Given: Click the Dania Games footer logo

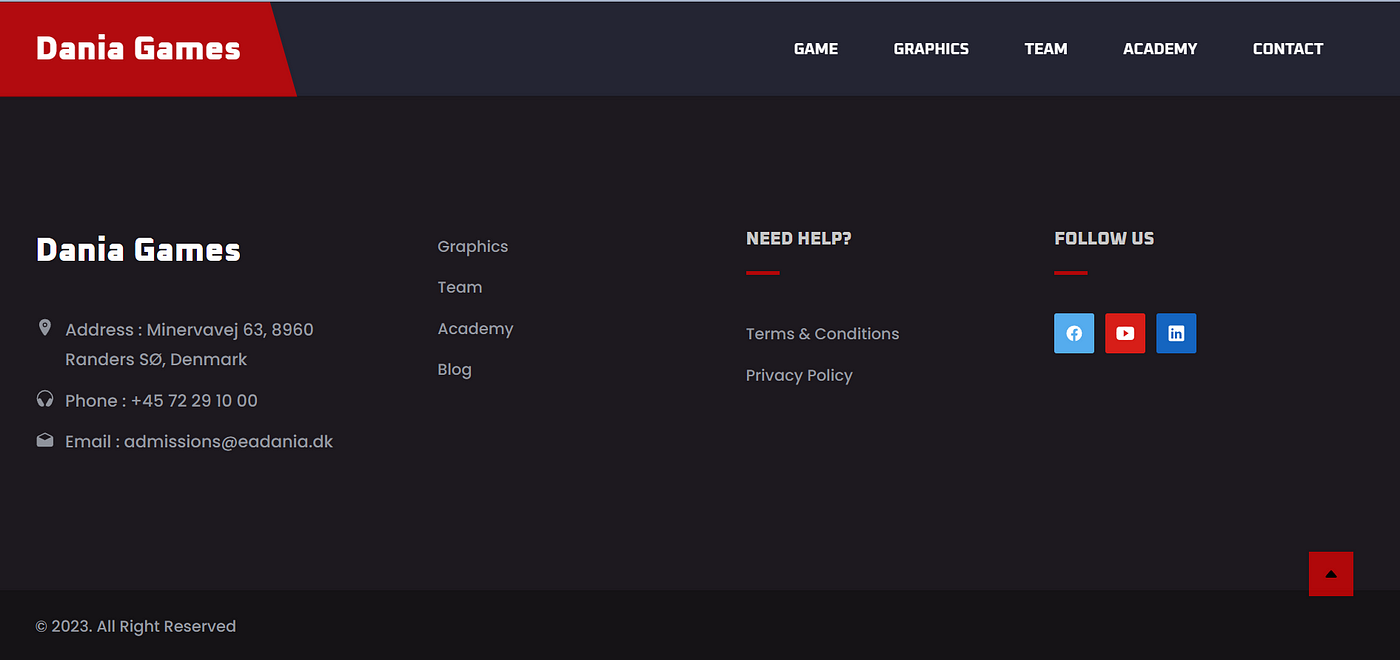Looking at the screenshot, I should [138, 250].
